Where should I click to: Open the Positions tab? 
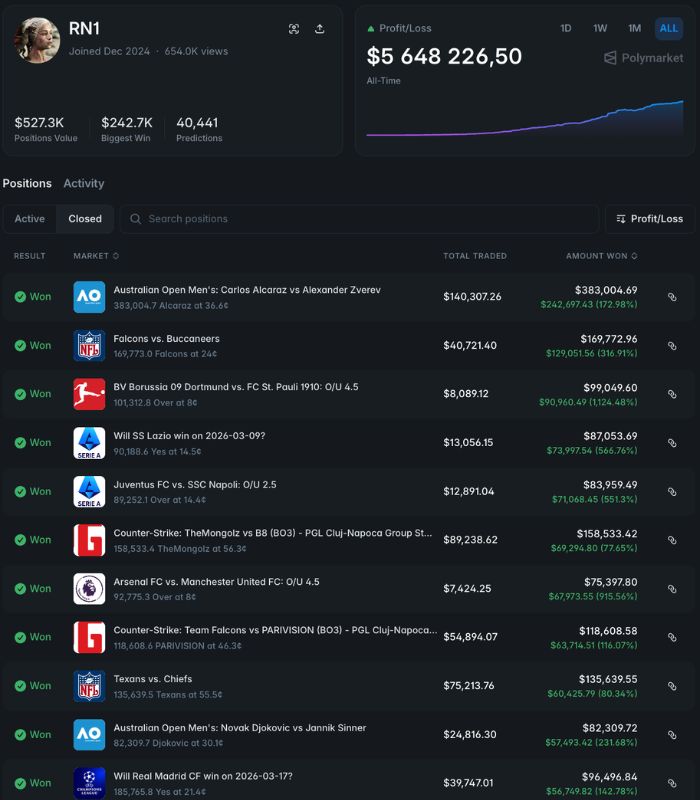click(27, 184)
